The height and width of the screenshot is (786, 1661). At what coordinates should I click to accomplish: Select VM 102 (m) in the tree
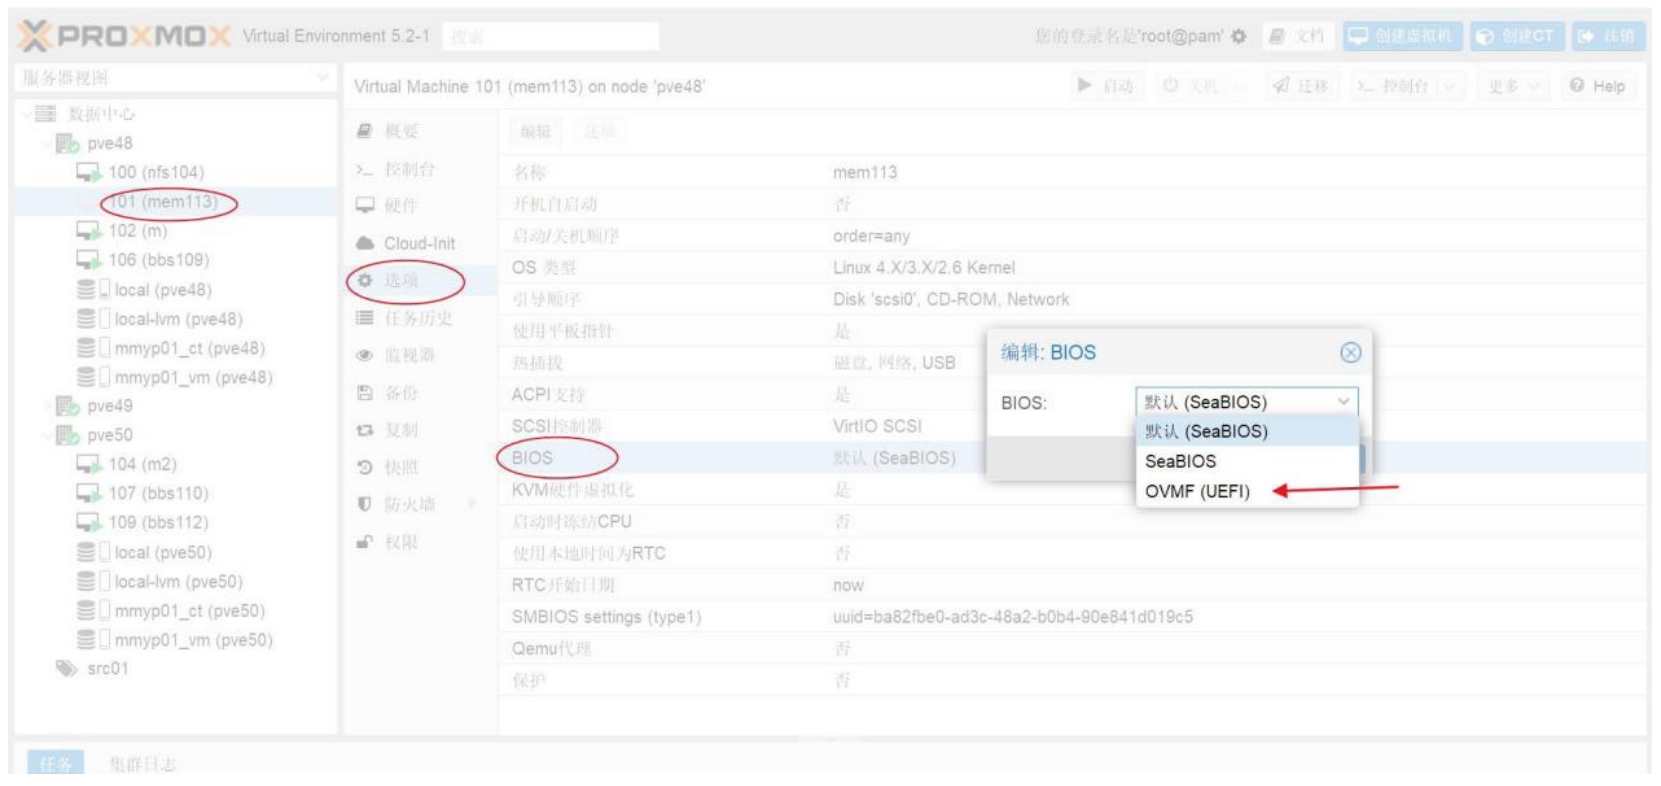(137, 231)
